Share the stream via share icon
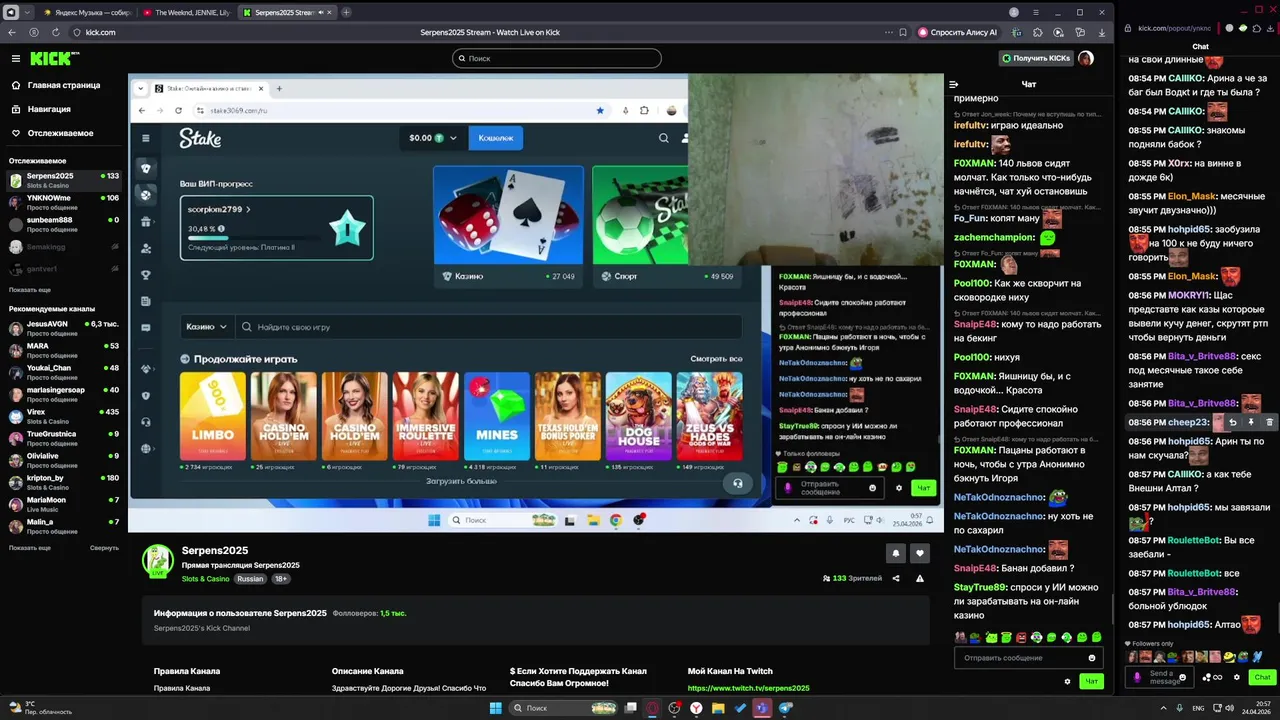1280x720 pixels. tap(896, 578)
